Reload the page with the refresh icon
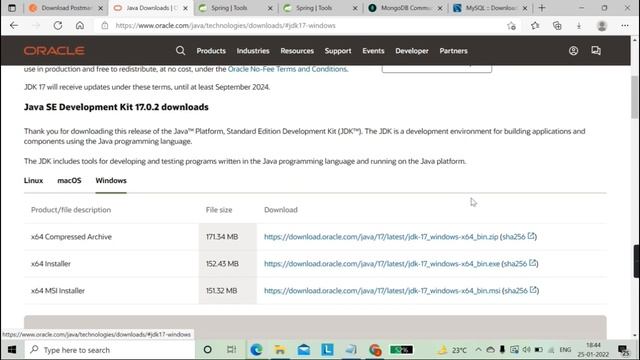Image resolution: width=640 pixels, height=360 pixels. click(x=58, y=25)
